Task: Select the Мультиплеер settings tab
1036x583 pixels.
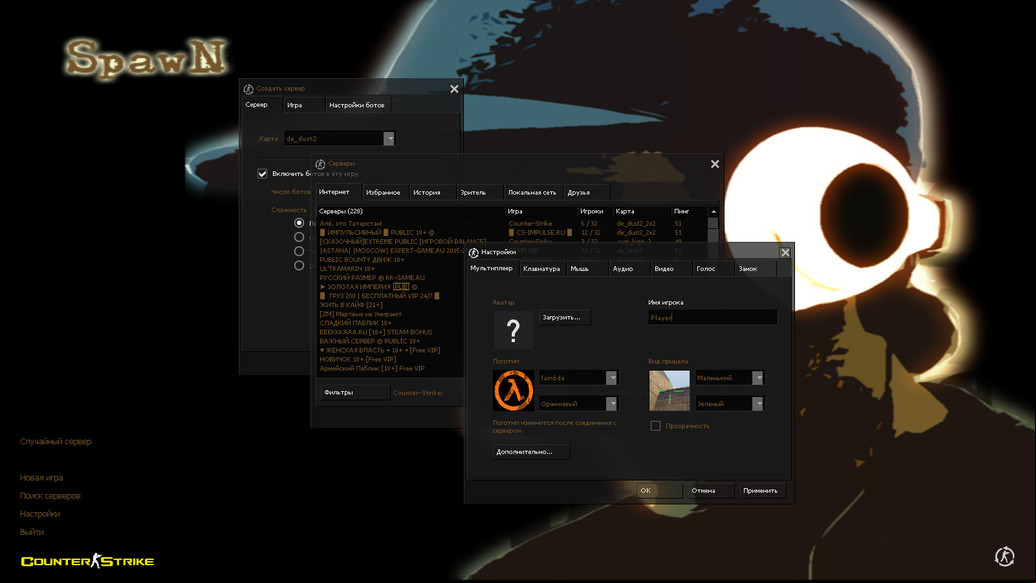Action: click(491, 268)
